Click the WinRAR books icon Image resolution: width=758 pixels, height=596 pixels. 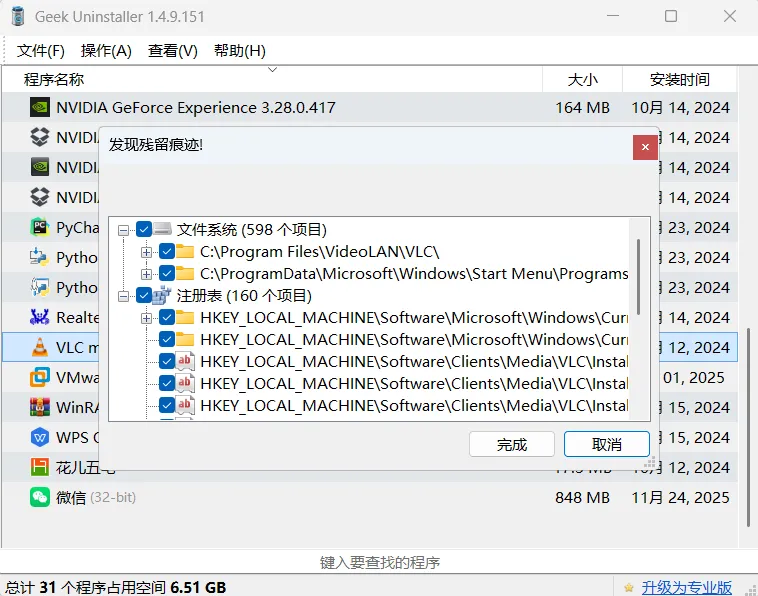click(40, 407)
